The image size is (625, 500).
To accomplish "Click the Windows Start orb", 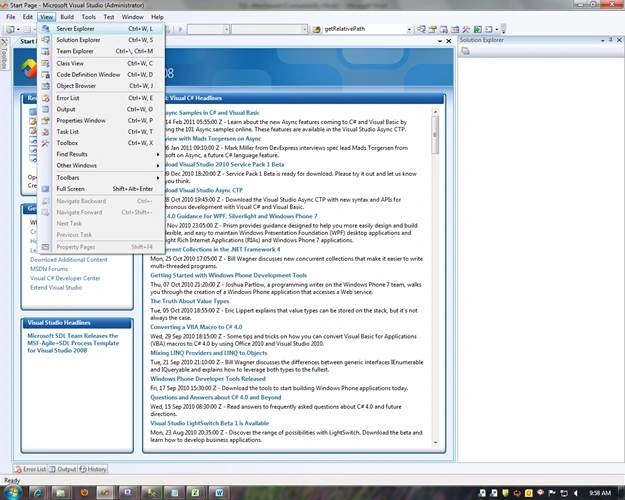I will tap(12, 492).
